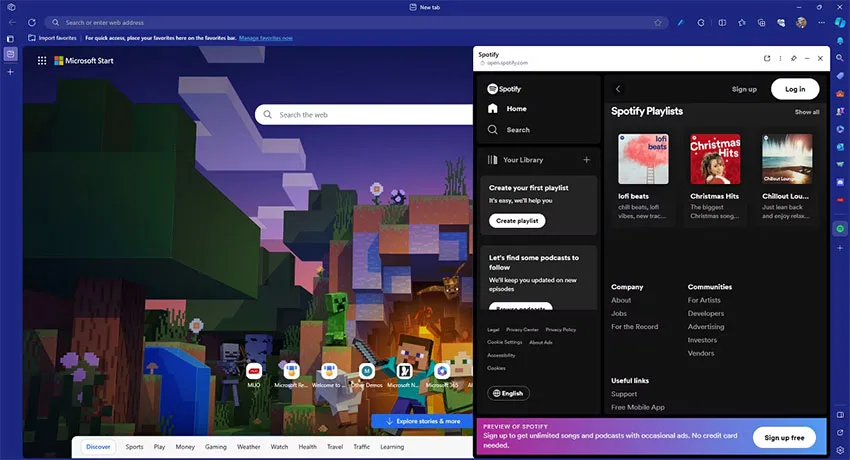The width and height of the screenshot is (850, 460).
Task: Open Spotify panel more options menu
Action: tap(780, 58)
